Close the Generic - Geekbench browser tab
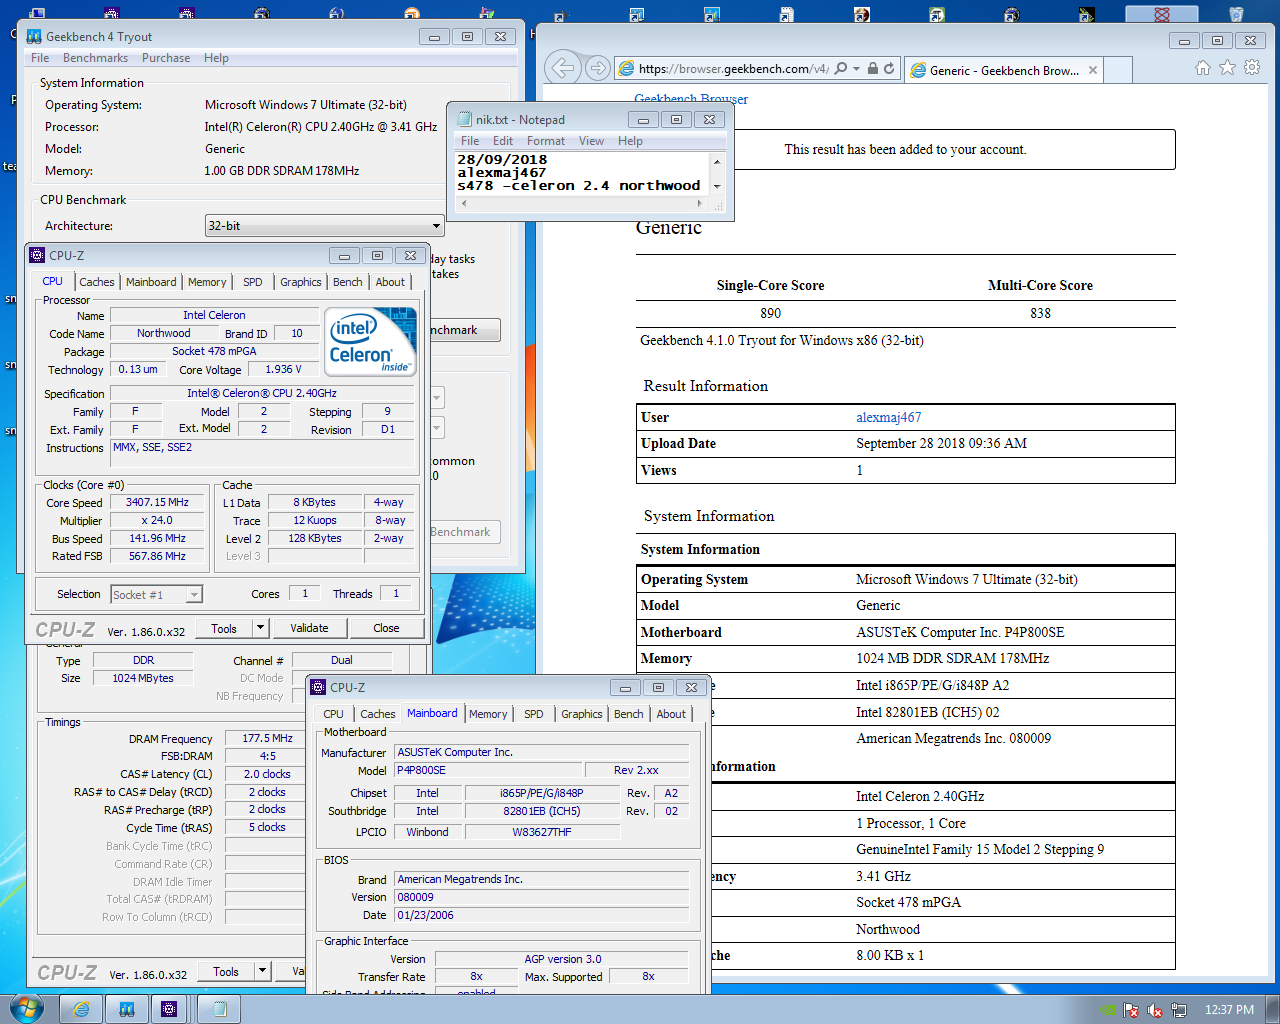1280x1024 pixels. click(x=1093, y=70)
